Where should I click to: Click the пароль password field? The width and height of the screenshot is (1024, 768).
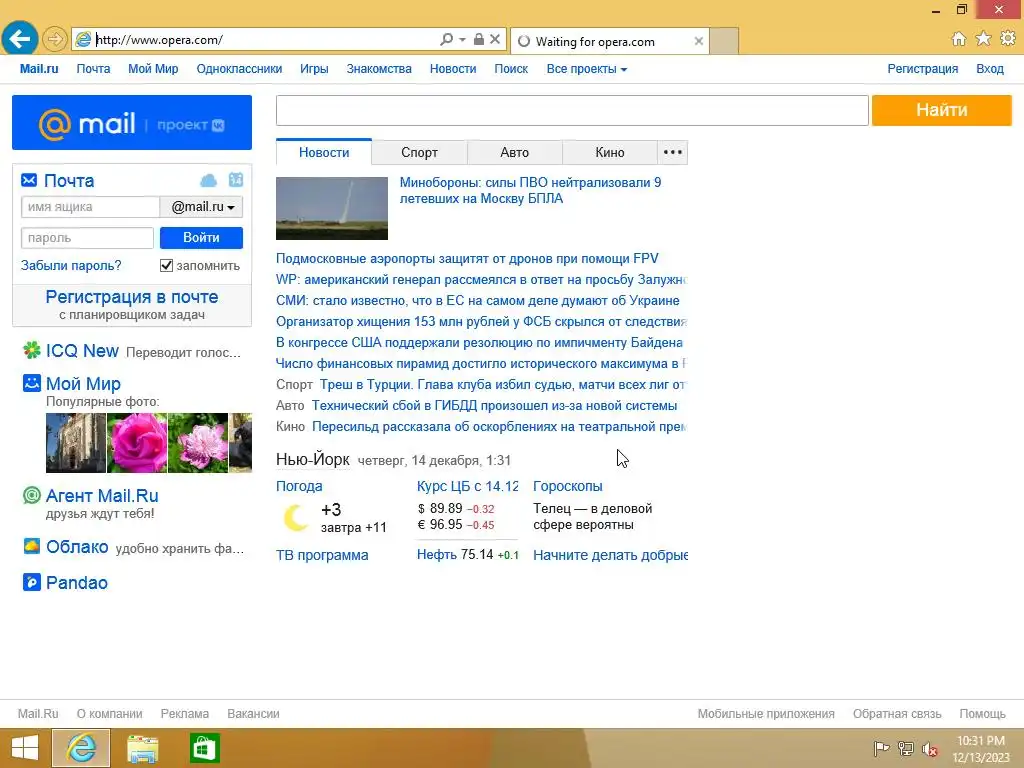[88, 238]
